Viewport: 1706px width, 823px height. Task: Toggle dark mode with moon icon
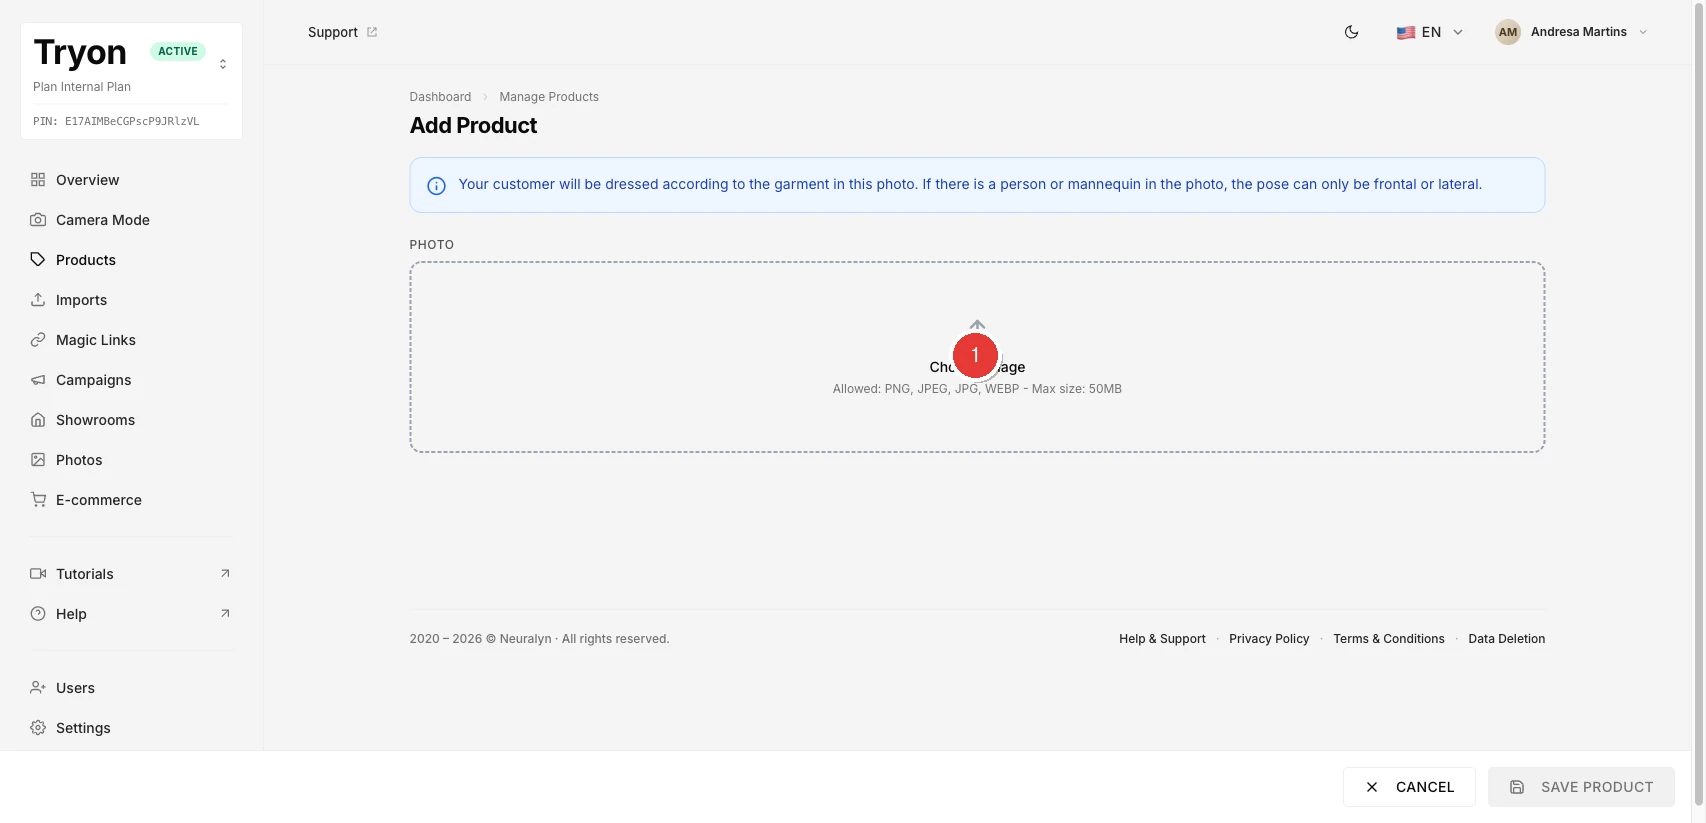coord(1351,32)
